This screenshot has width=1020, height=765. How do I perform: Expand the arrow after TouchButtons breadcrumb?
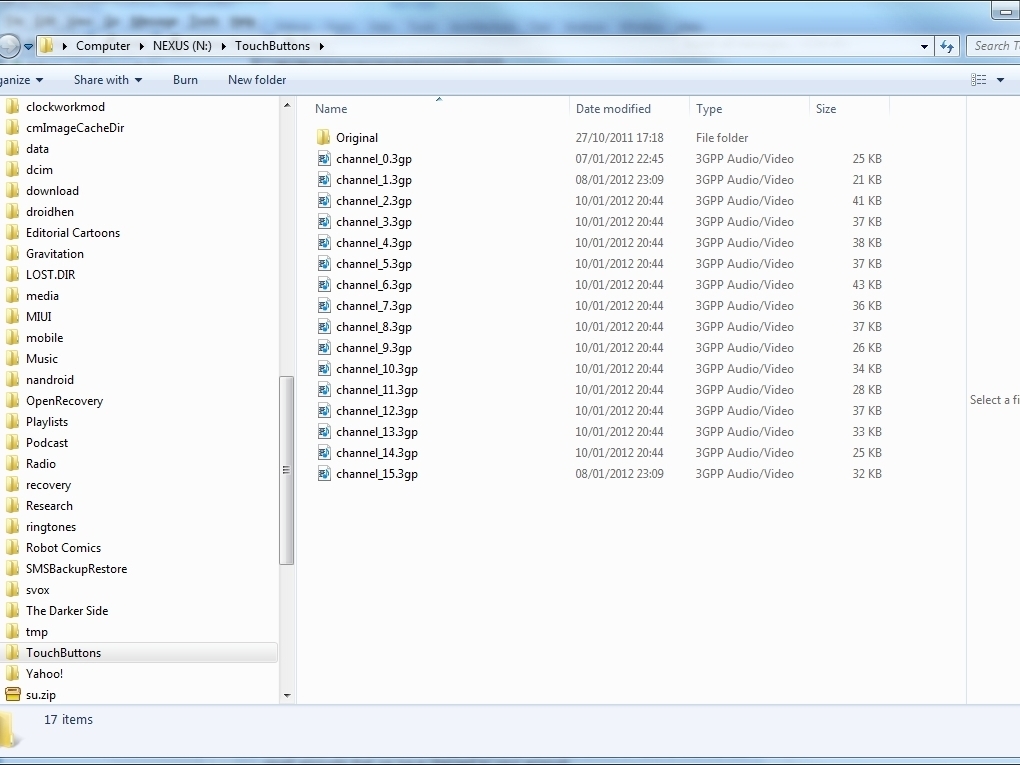click(321, 46)
